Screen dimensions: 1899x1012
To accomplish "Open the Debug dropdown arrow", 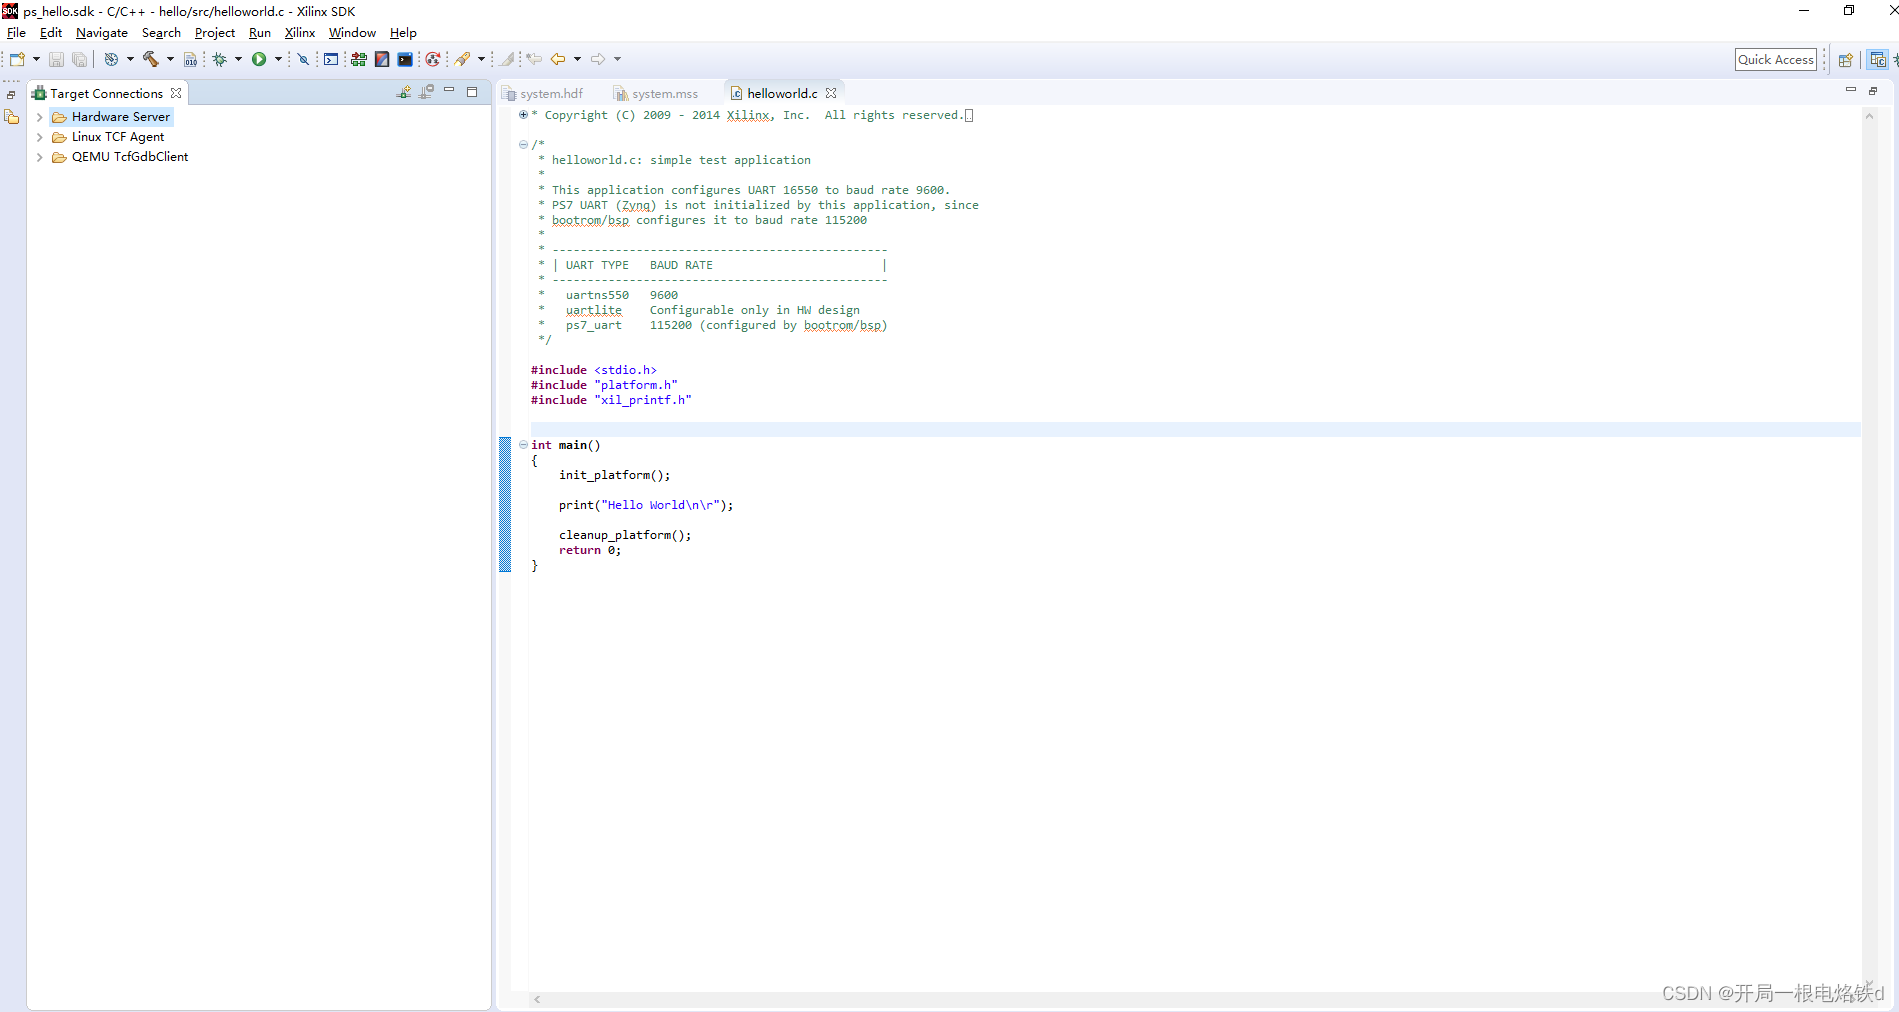I will coord(238,59).
